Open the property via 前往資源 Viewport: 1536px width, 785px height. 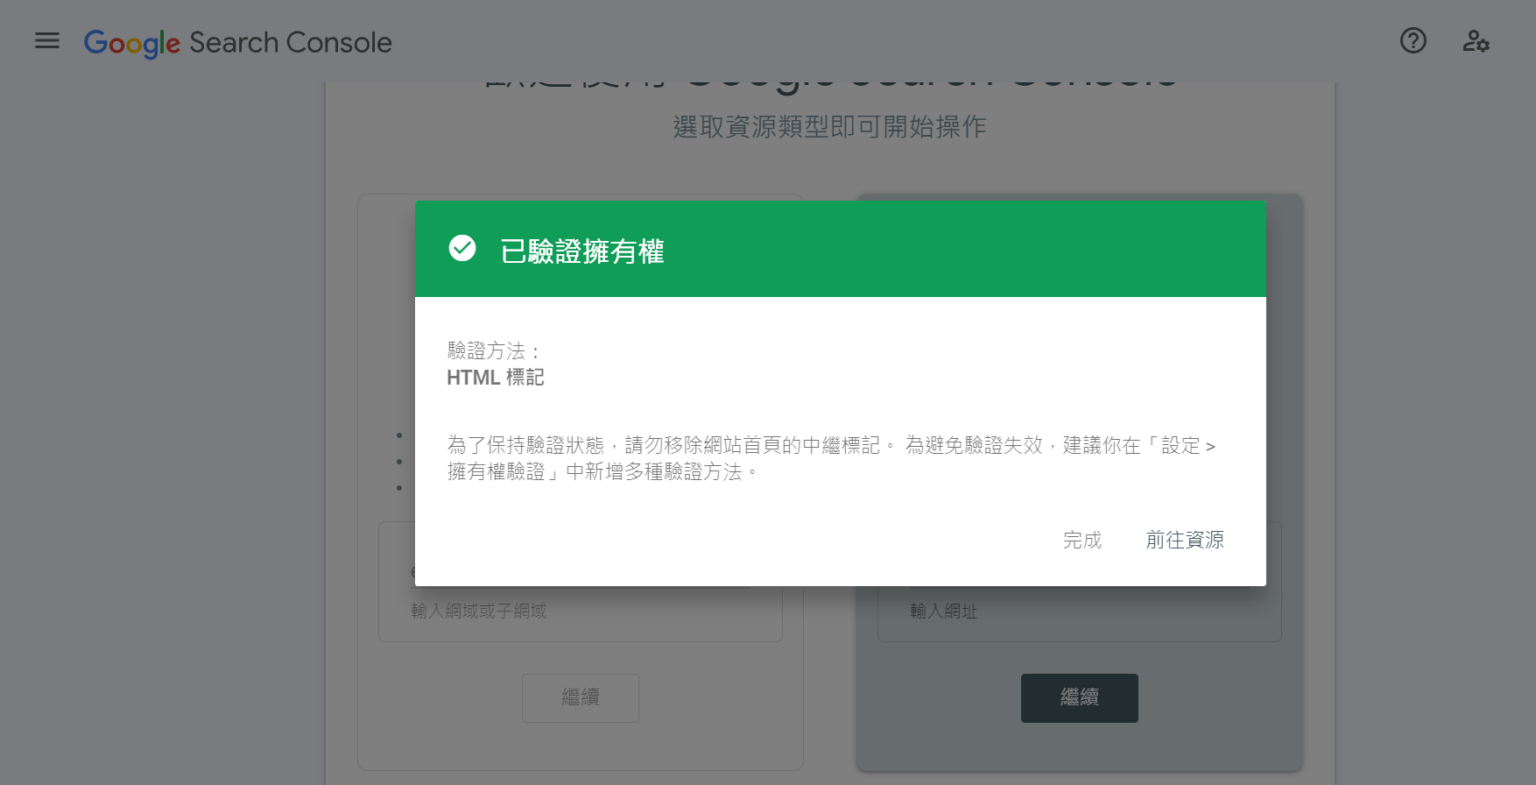(1184, 540)
